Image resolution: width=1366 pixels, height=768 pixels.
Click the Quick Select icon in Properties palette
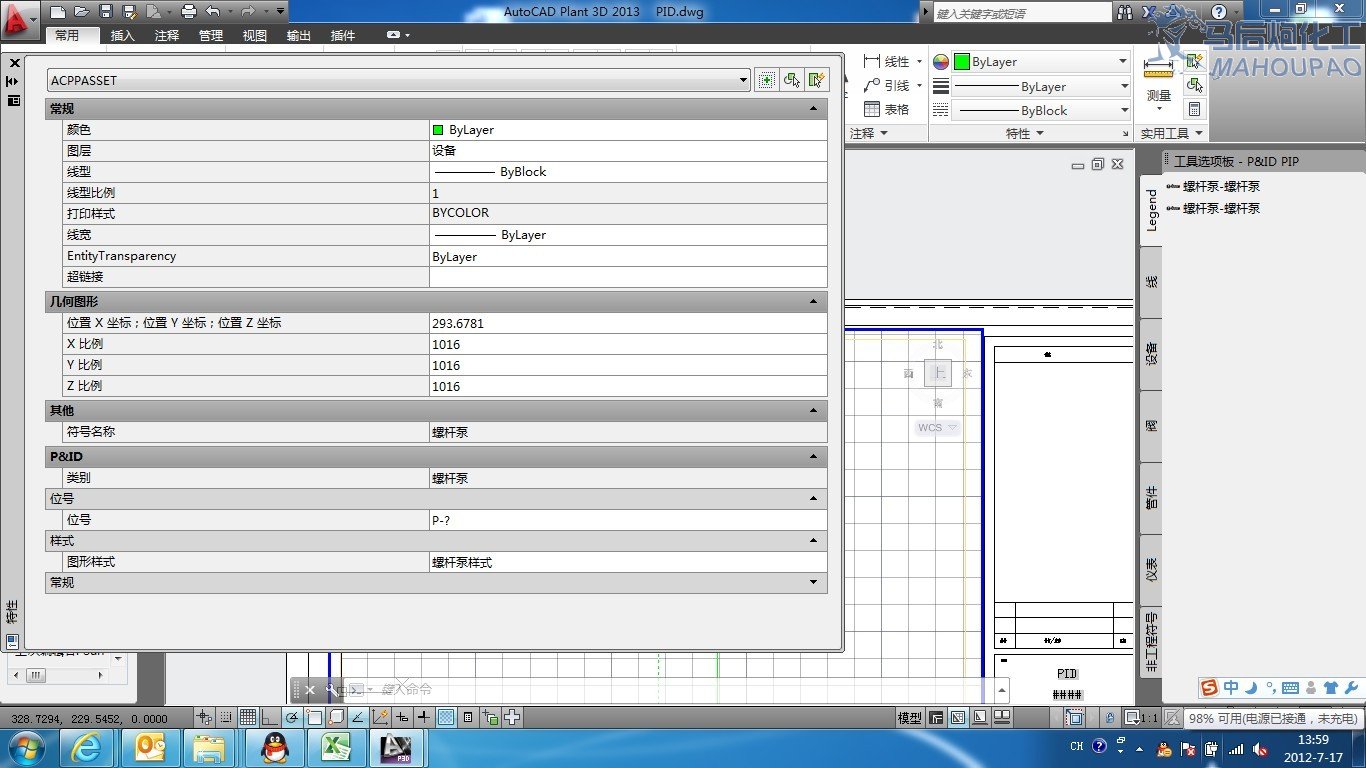[x=817, y=80]
